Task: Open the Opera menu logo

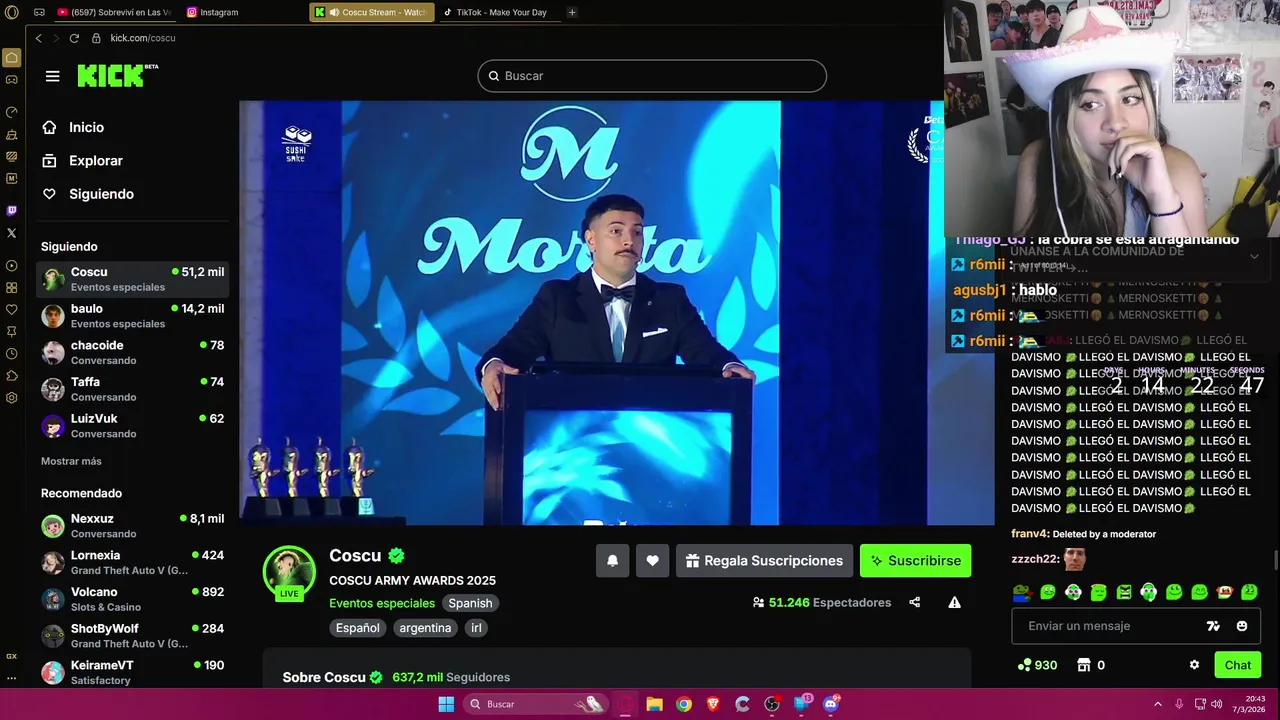Action: (11, 12)
